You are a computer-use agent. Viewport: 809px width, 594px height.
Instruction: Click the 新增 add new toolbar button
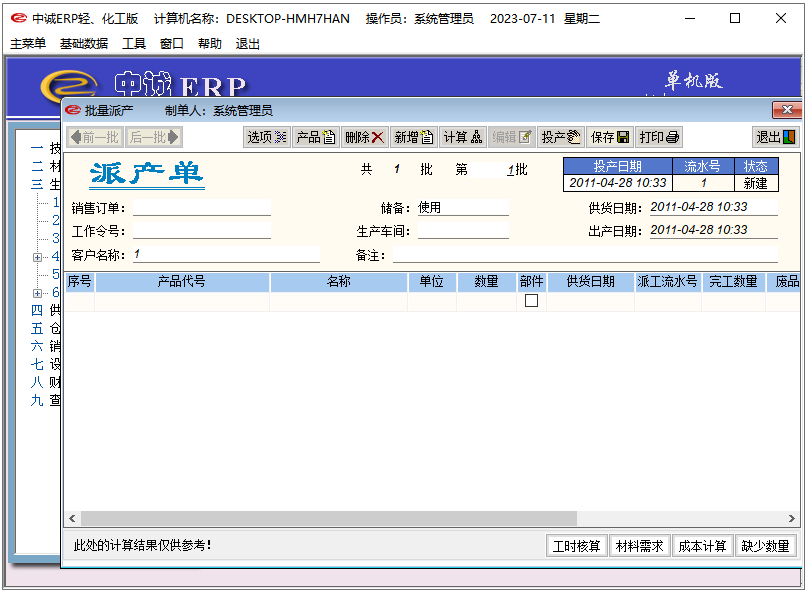pos(413,137)
